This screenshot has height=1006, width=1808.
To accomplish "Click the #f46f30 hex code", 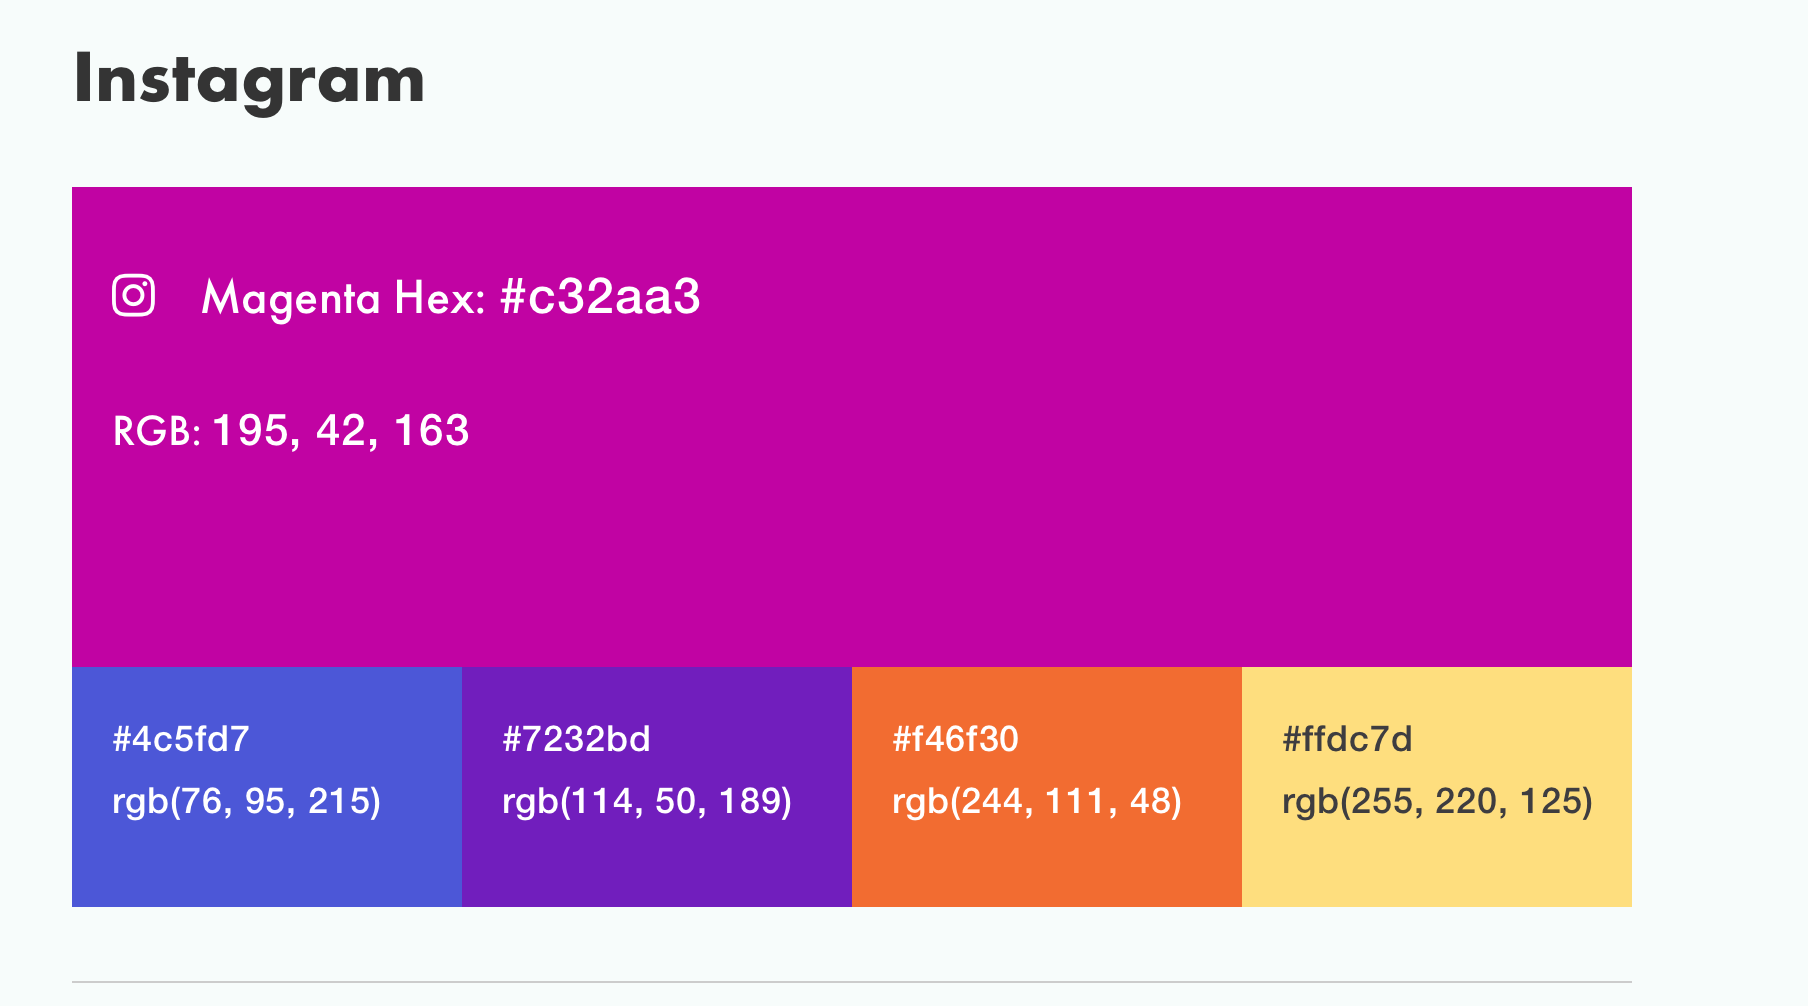I will pos(955,739).
